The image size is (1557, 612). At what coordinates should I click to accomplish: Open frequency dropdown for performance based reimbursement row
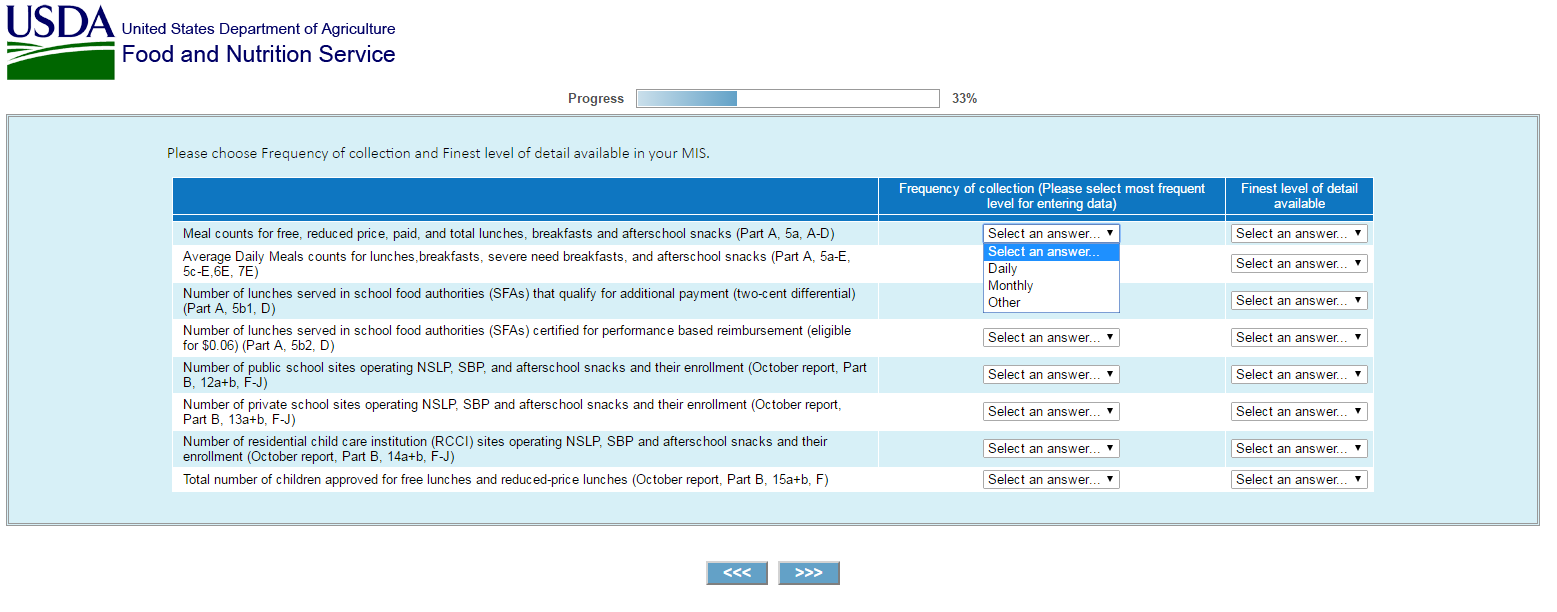click(x=1050, y=338)
